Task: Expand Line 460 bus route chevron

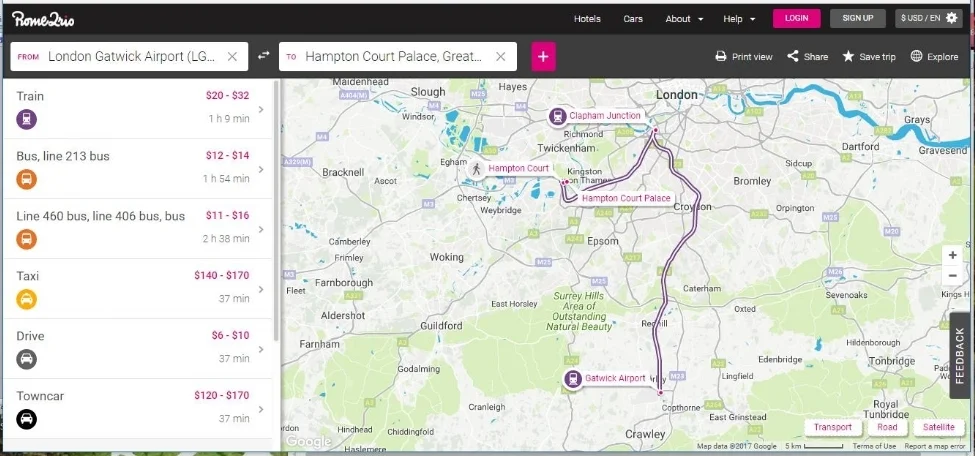Action: pos(261,230)
